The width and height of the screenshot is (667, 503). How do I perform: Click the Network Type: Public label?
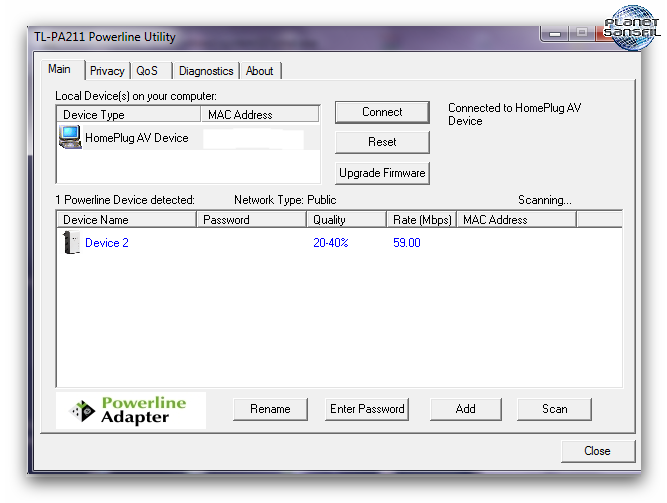pos(285,200)
